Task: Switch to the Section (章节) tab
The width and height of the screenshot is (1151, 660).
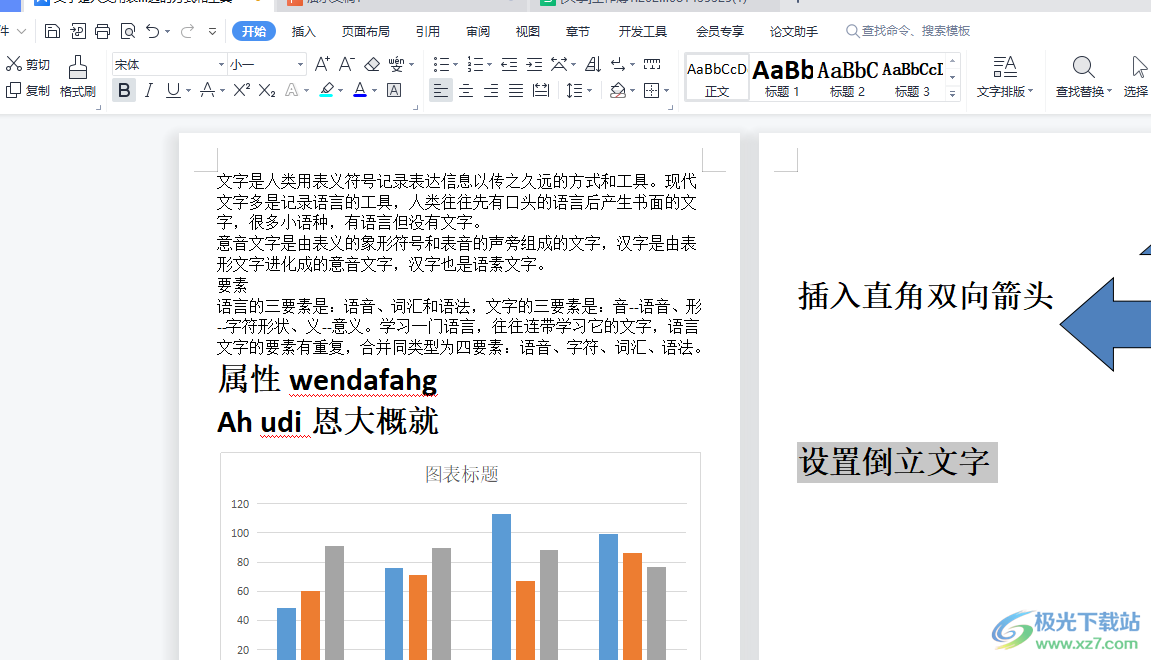Action: click(x=578, y=32)
